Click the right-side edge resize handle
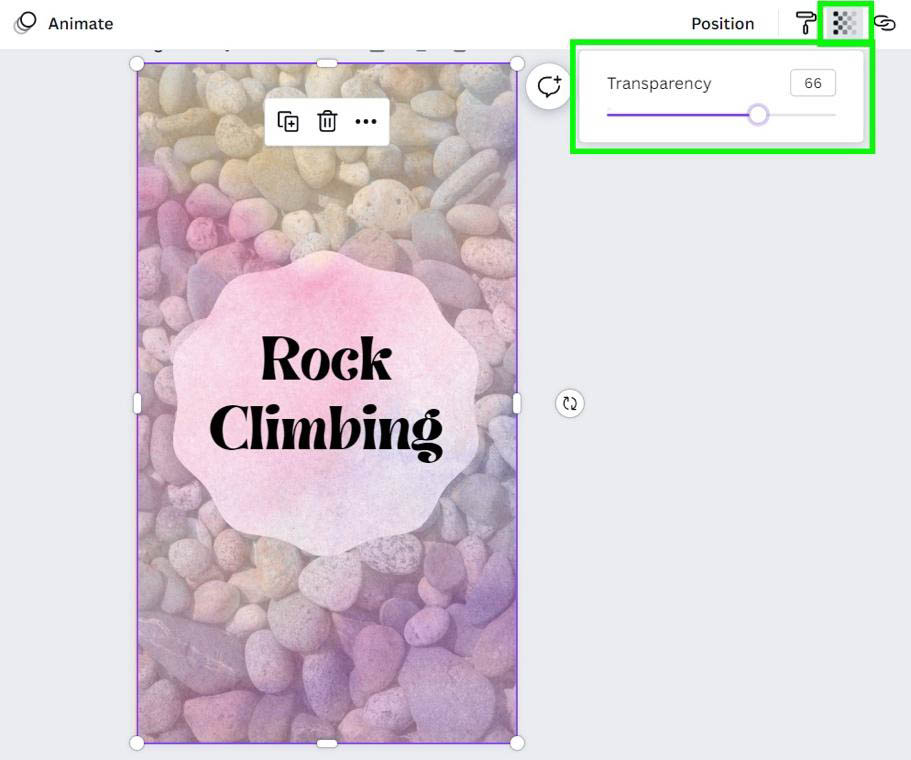This screenshot has width=911, height=760. pyautogui.click(x=517, y=403)
